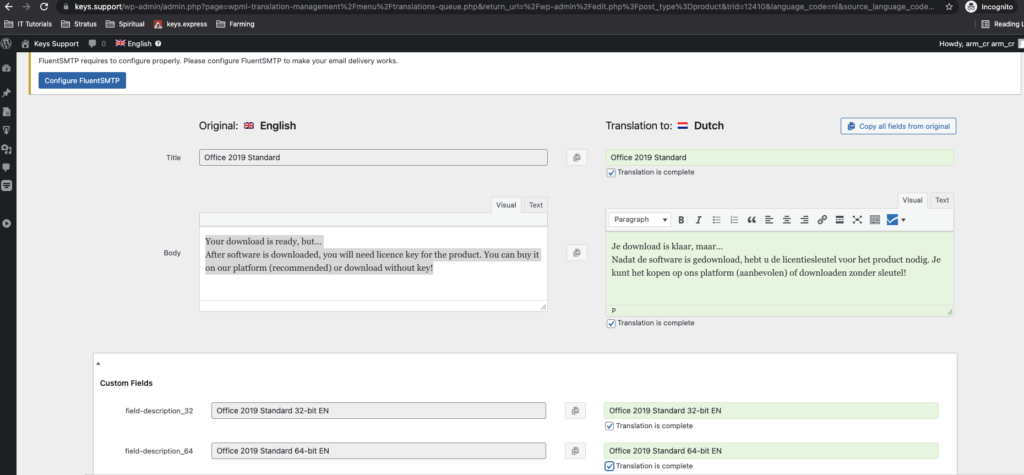Screen dimensions: 1024x475
Task: Center align text in translation editor
Action: click(x=787, y=219)
